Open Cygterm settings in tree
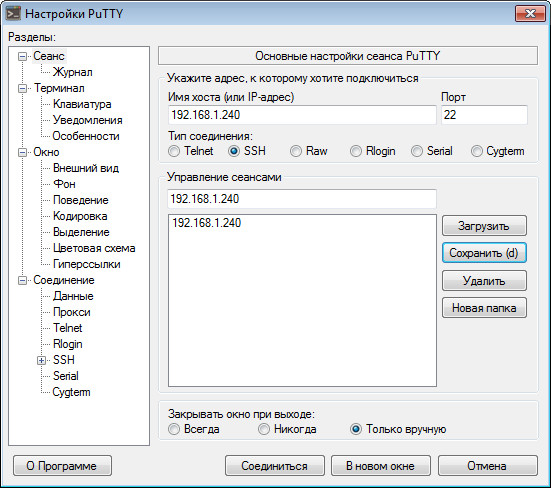Viewport: 551px width, 488px height. tap(71, 392)
